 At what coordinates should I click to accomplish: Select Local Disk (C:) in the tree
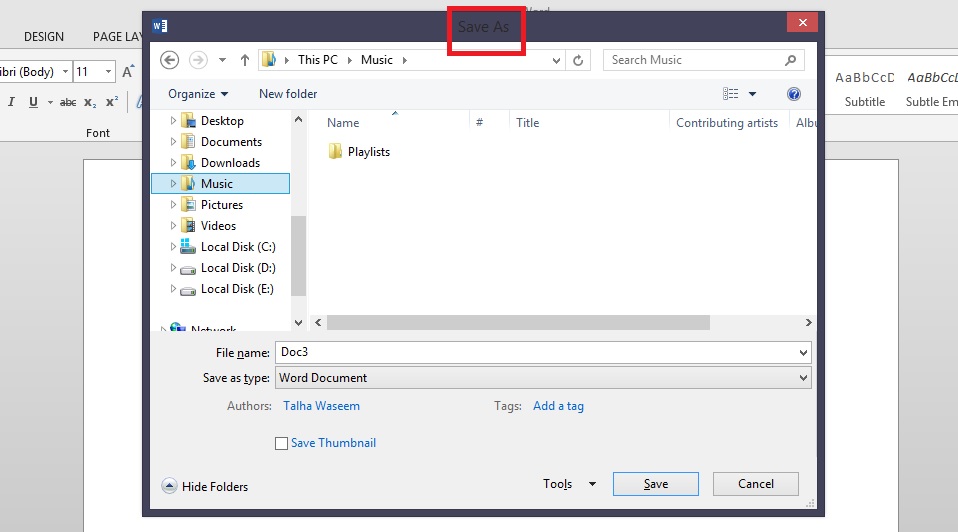tap(238, 247)
